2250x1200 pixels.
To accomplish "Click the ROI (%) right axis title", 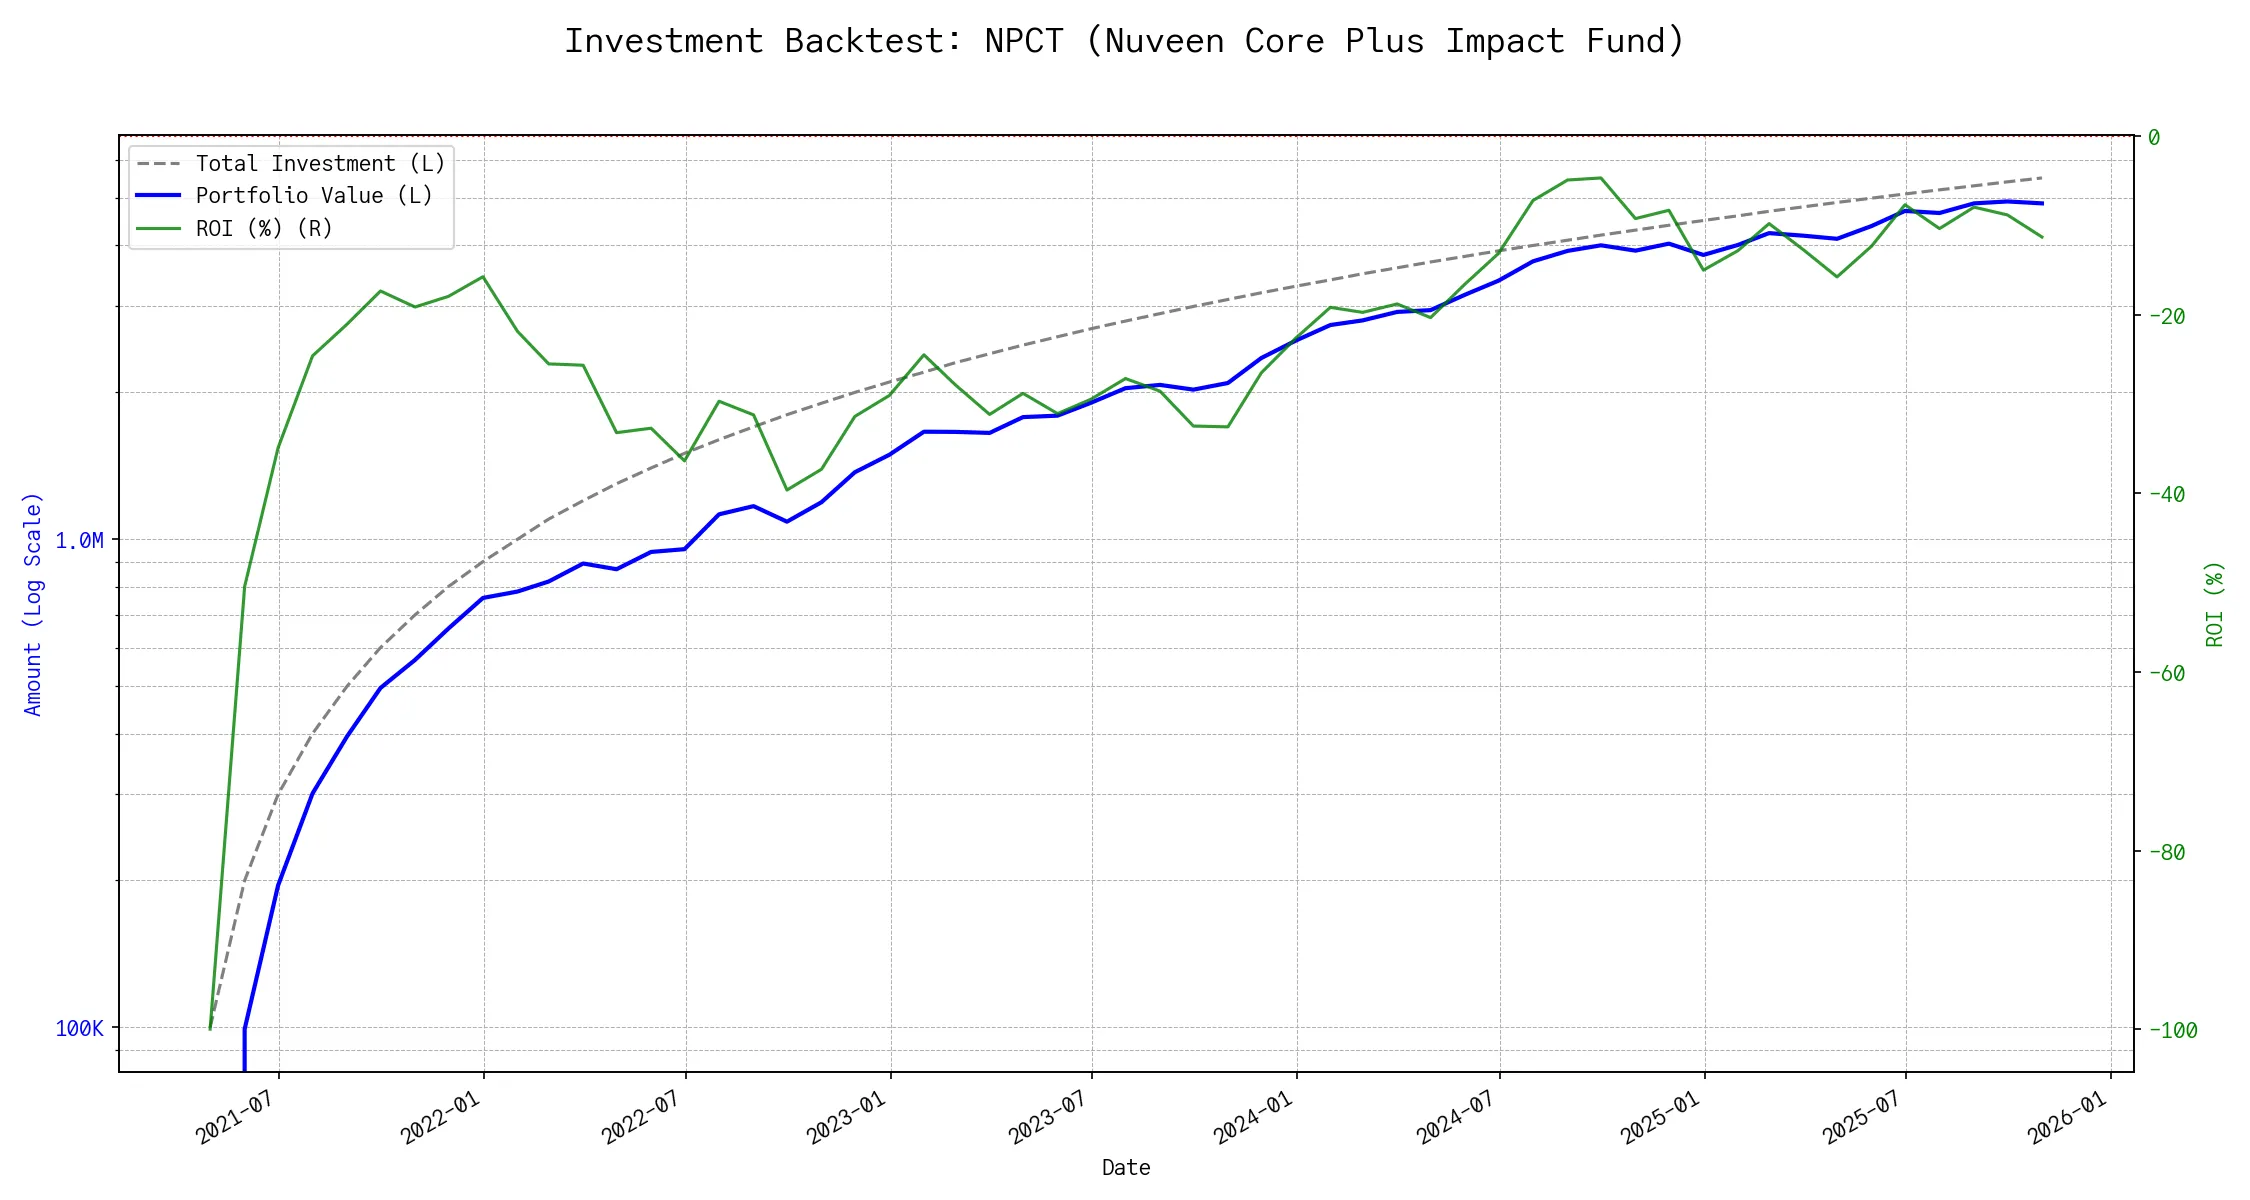I will 2214,604.
